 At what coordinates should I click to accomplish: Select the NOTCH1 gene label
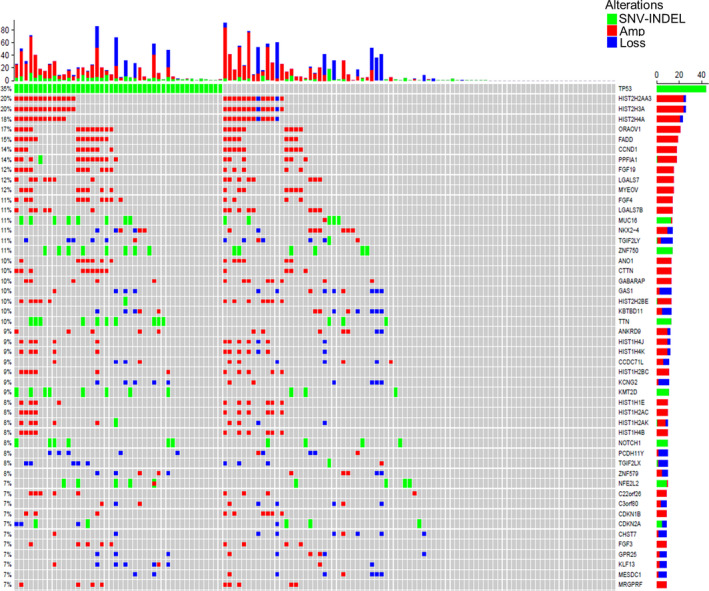[x=630, y=443]
